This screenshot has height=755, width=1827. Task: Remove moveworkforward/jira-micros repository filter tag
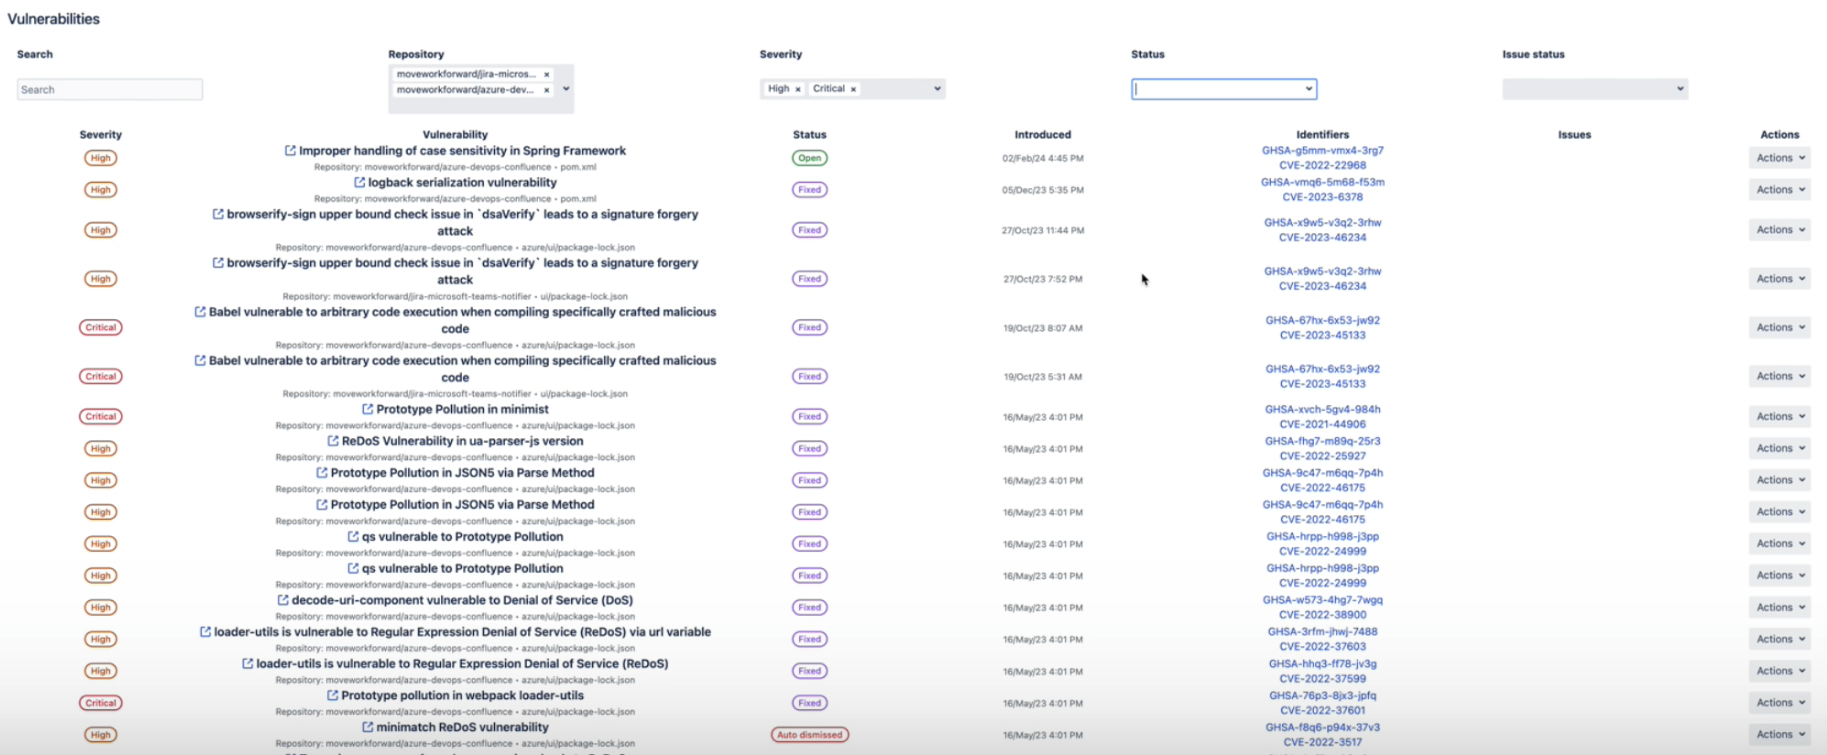pos(546,74)
